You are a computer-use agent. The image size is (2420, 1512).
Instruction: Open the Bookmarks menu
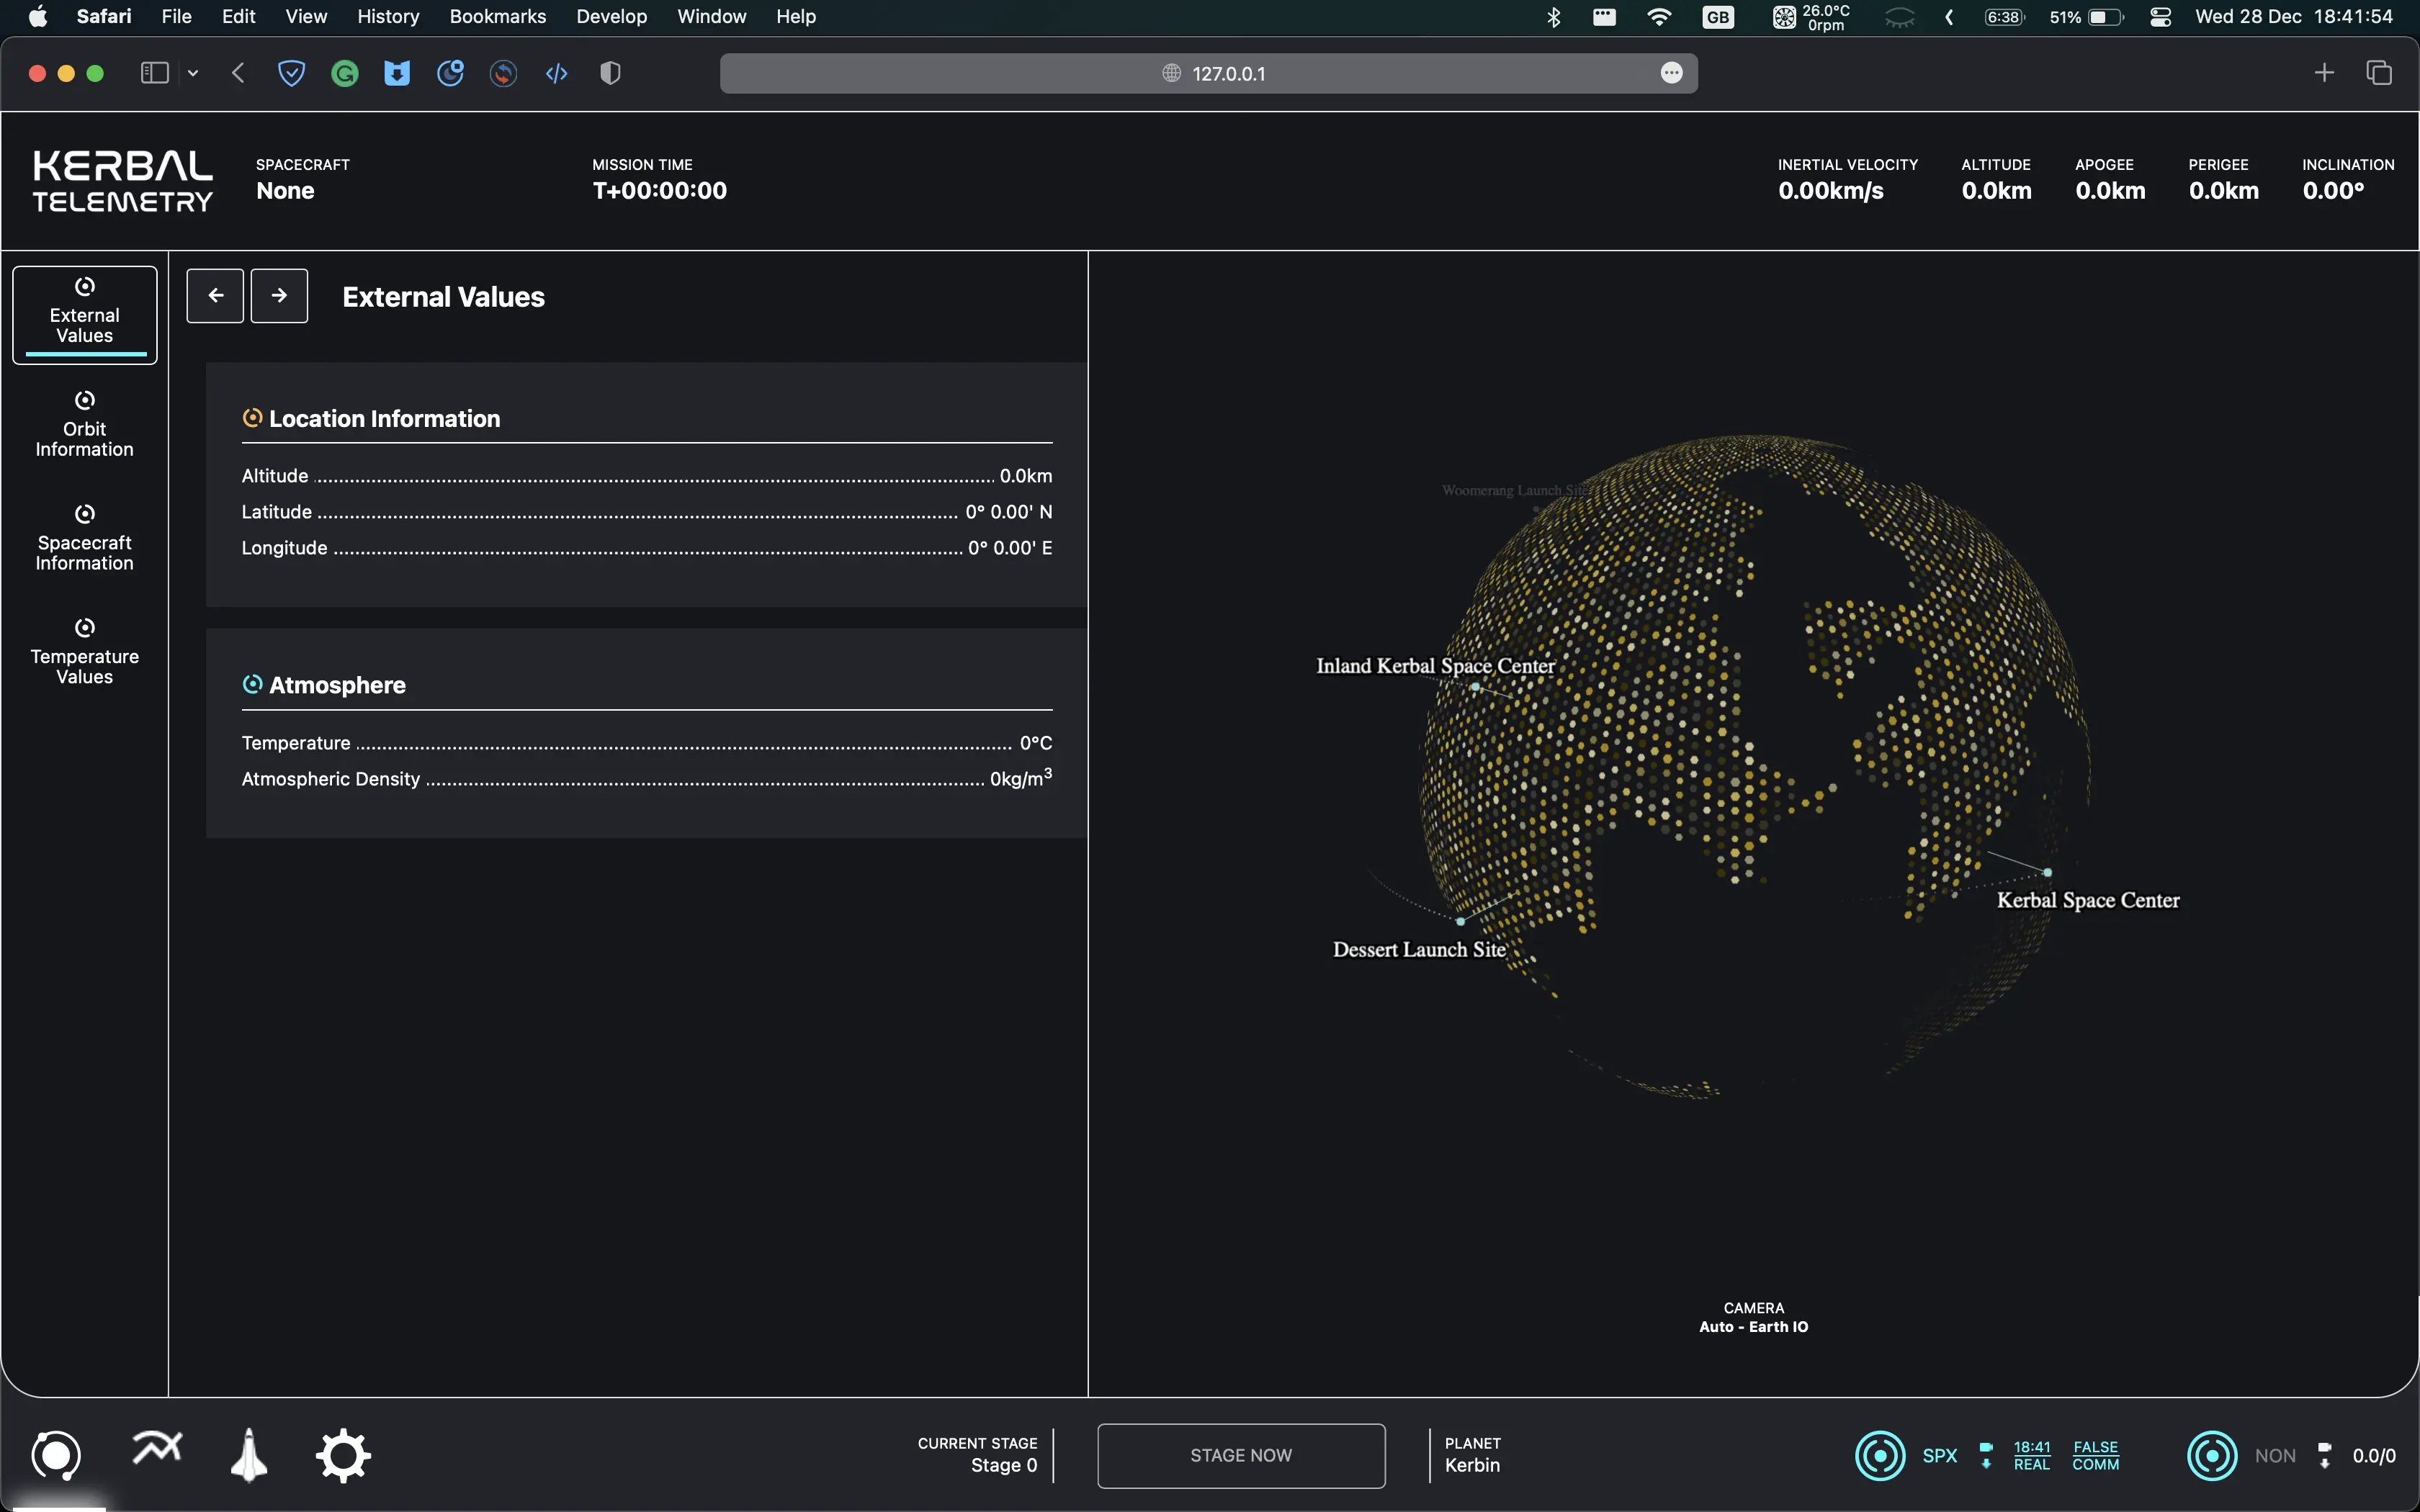(498, 17)
